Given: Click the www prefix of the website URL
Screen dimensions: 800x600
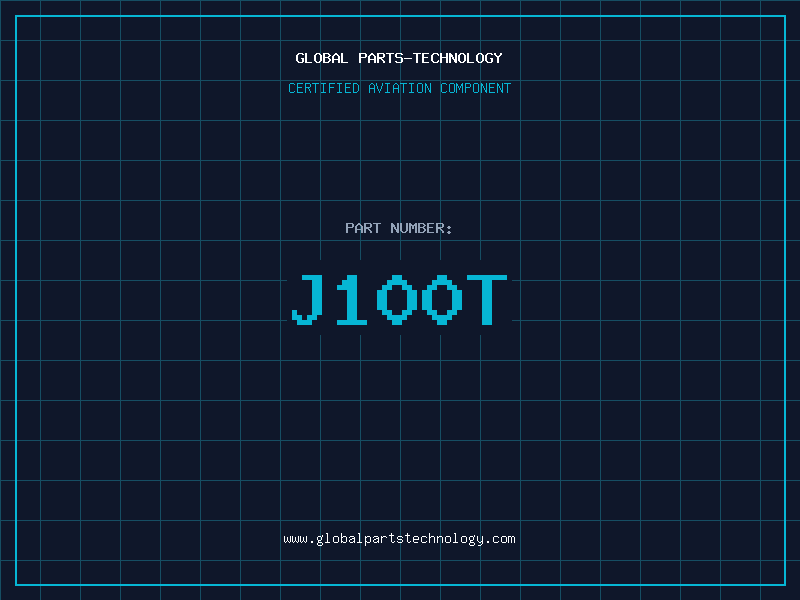Looking at the screenshot, I should tap(295, 538).
